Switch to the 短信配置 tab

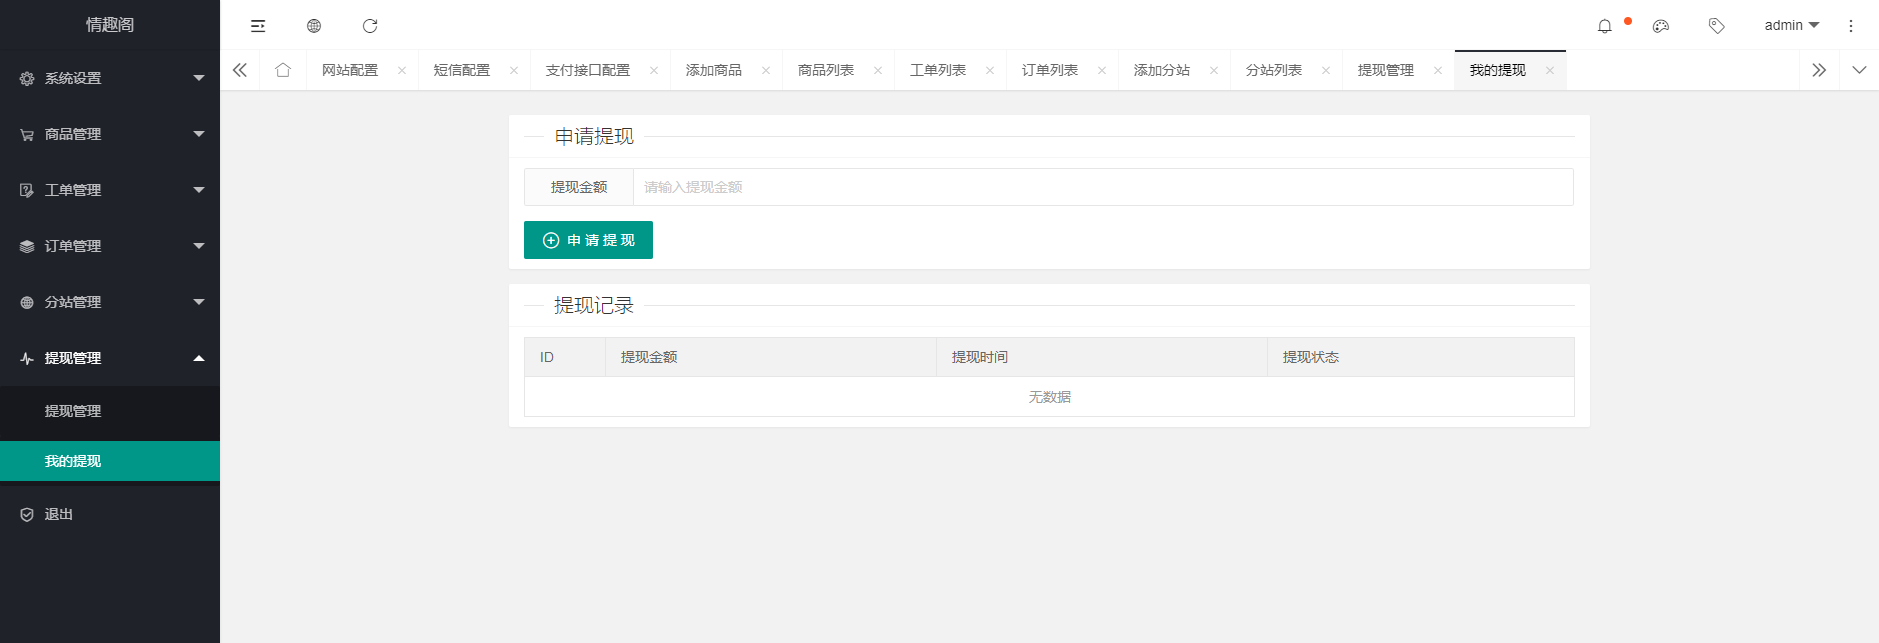(x=462, y=70)
